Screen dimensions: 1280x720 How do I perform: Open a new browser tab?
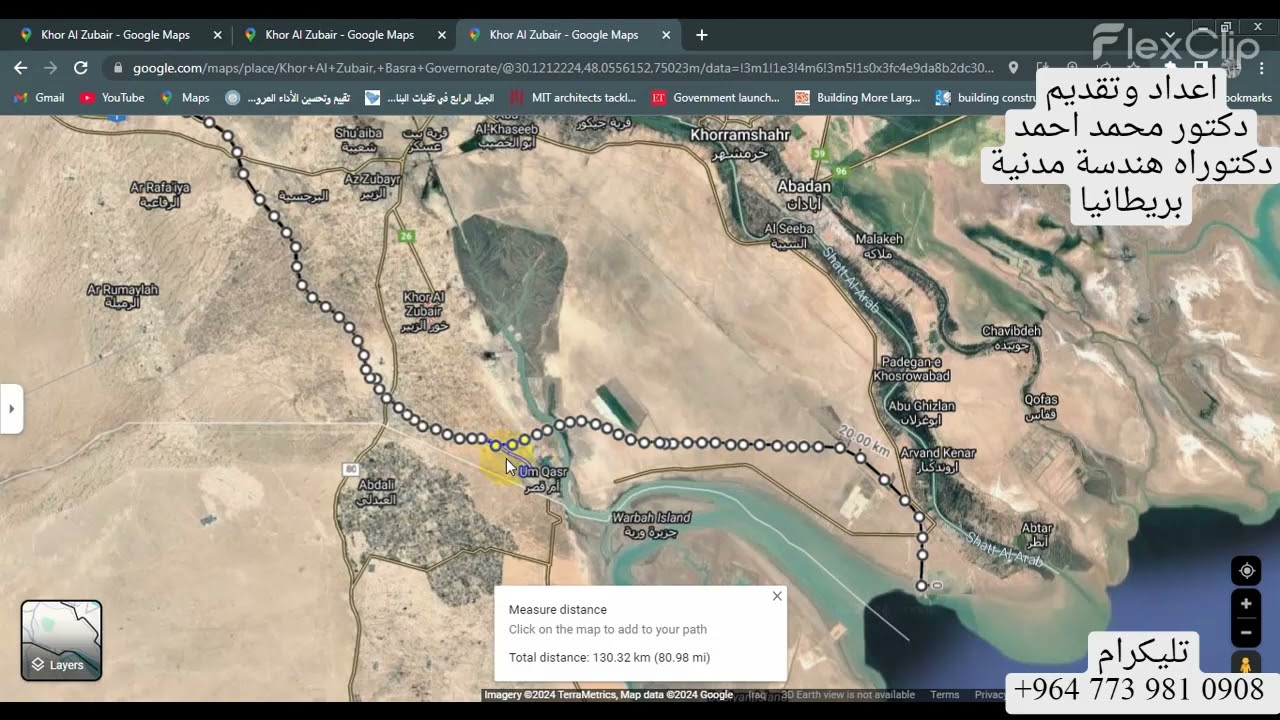coord(701,35)
